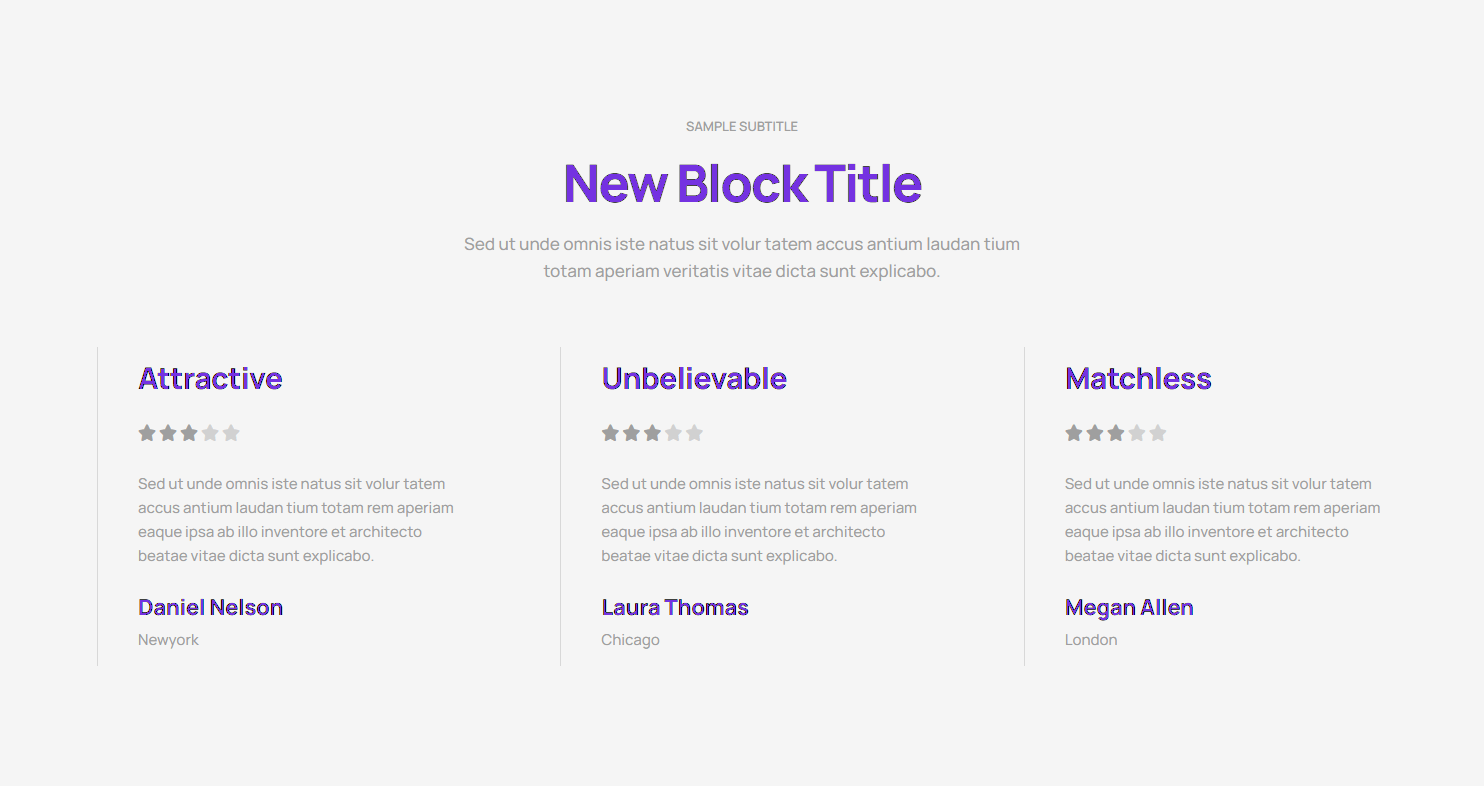Click the Attractive review heading
This screenshot has height=786, width=1484.
pos(210,379)
